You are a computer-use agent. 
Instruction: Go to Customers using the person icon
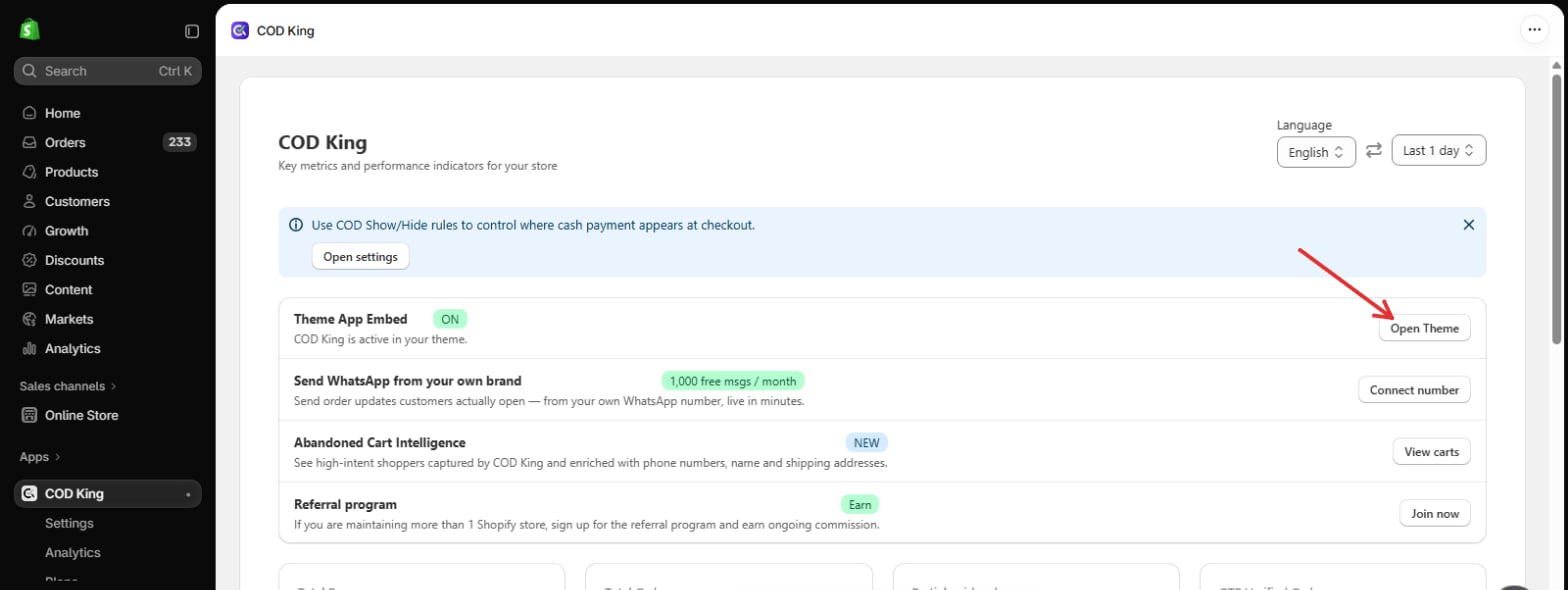pyautogui.click(x=29, y=201)
